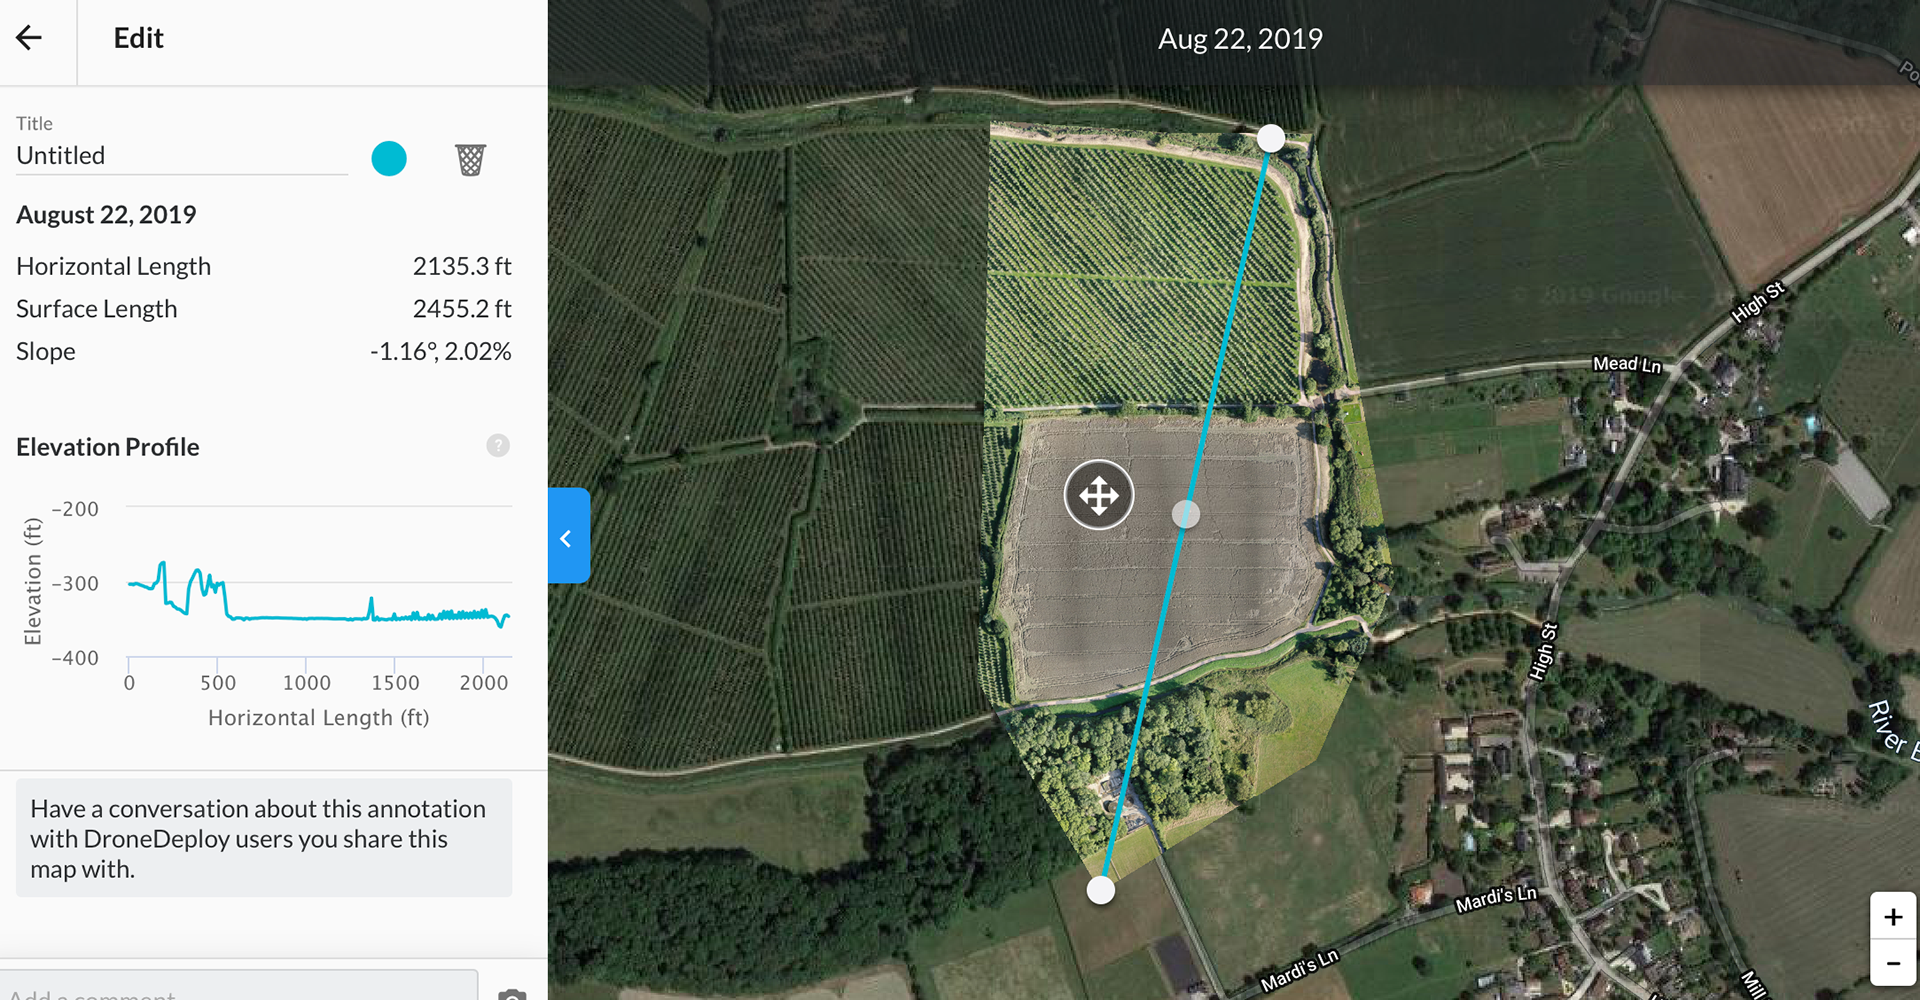Select the move annotation crosshair handle

tap(1098, 495)
